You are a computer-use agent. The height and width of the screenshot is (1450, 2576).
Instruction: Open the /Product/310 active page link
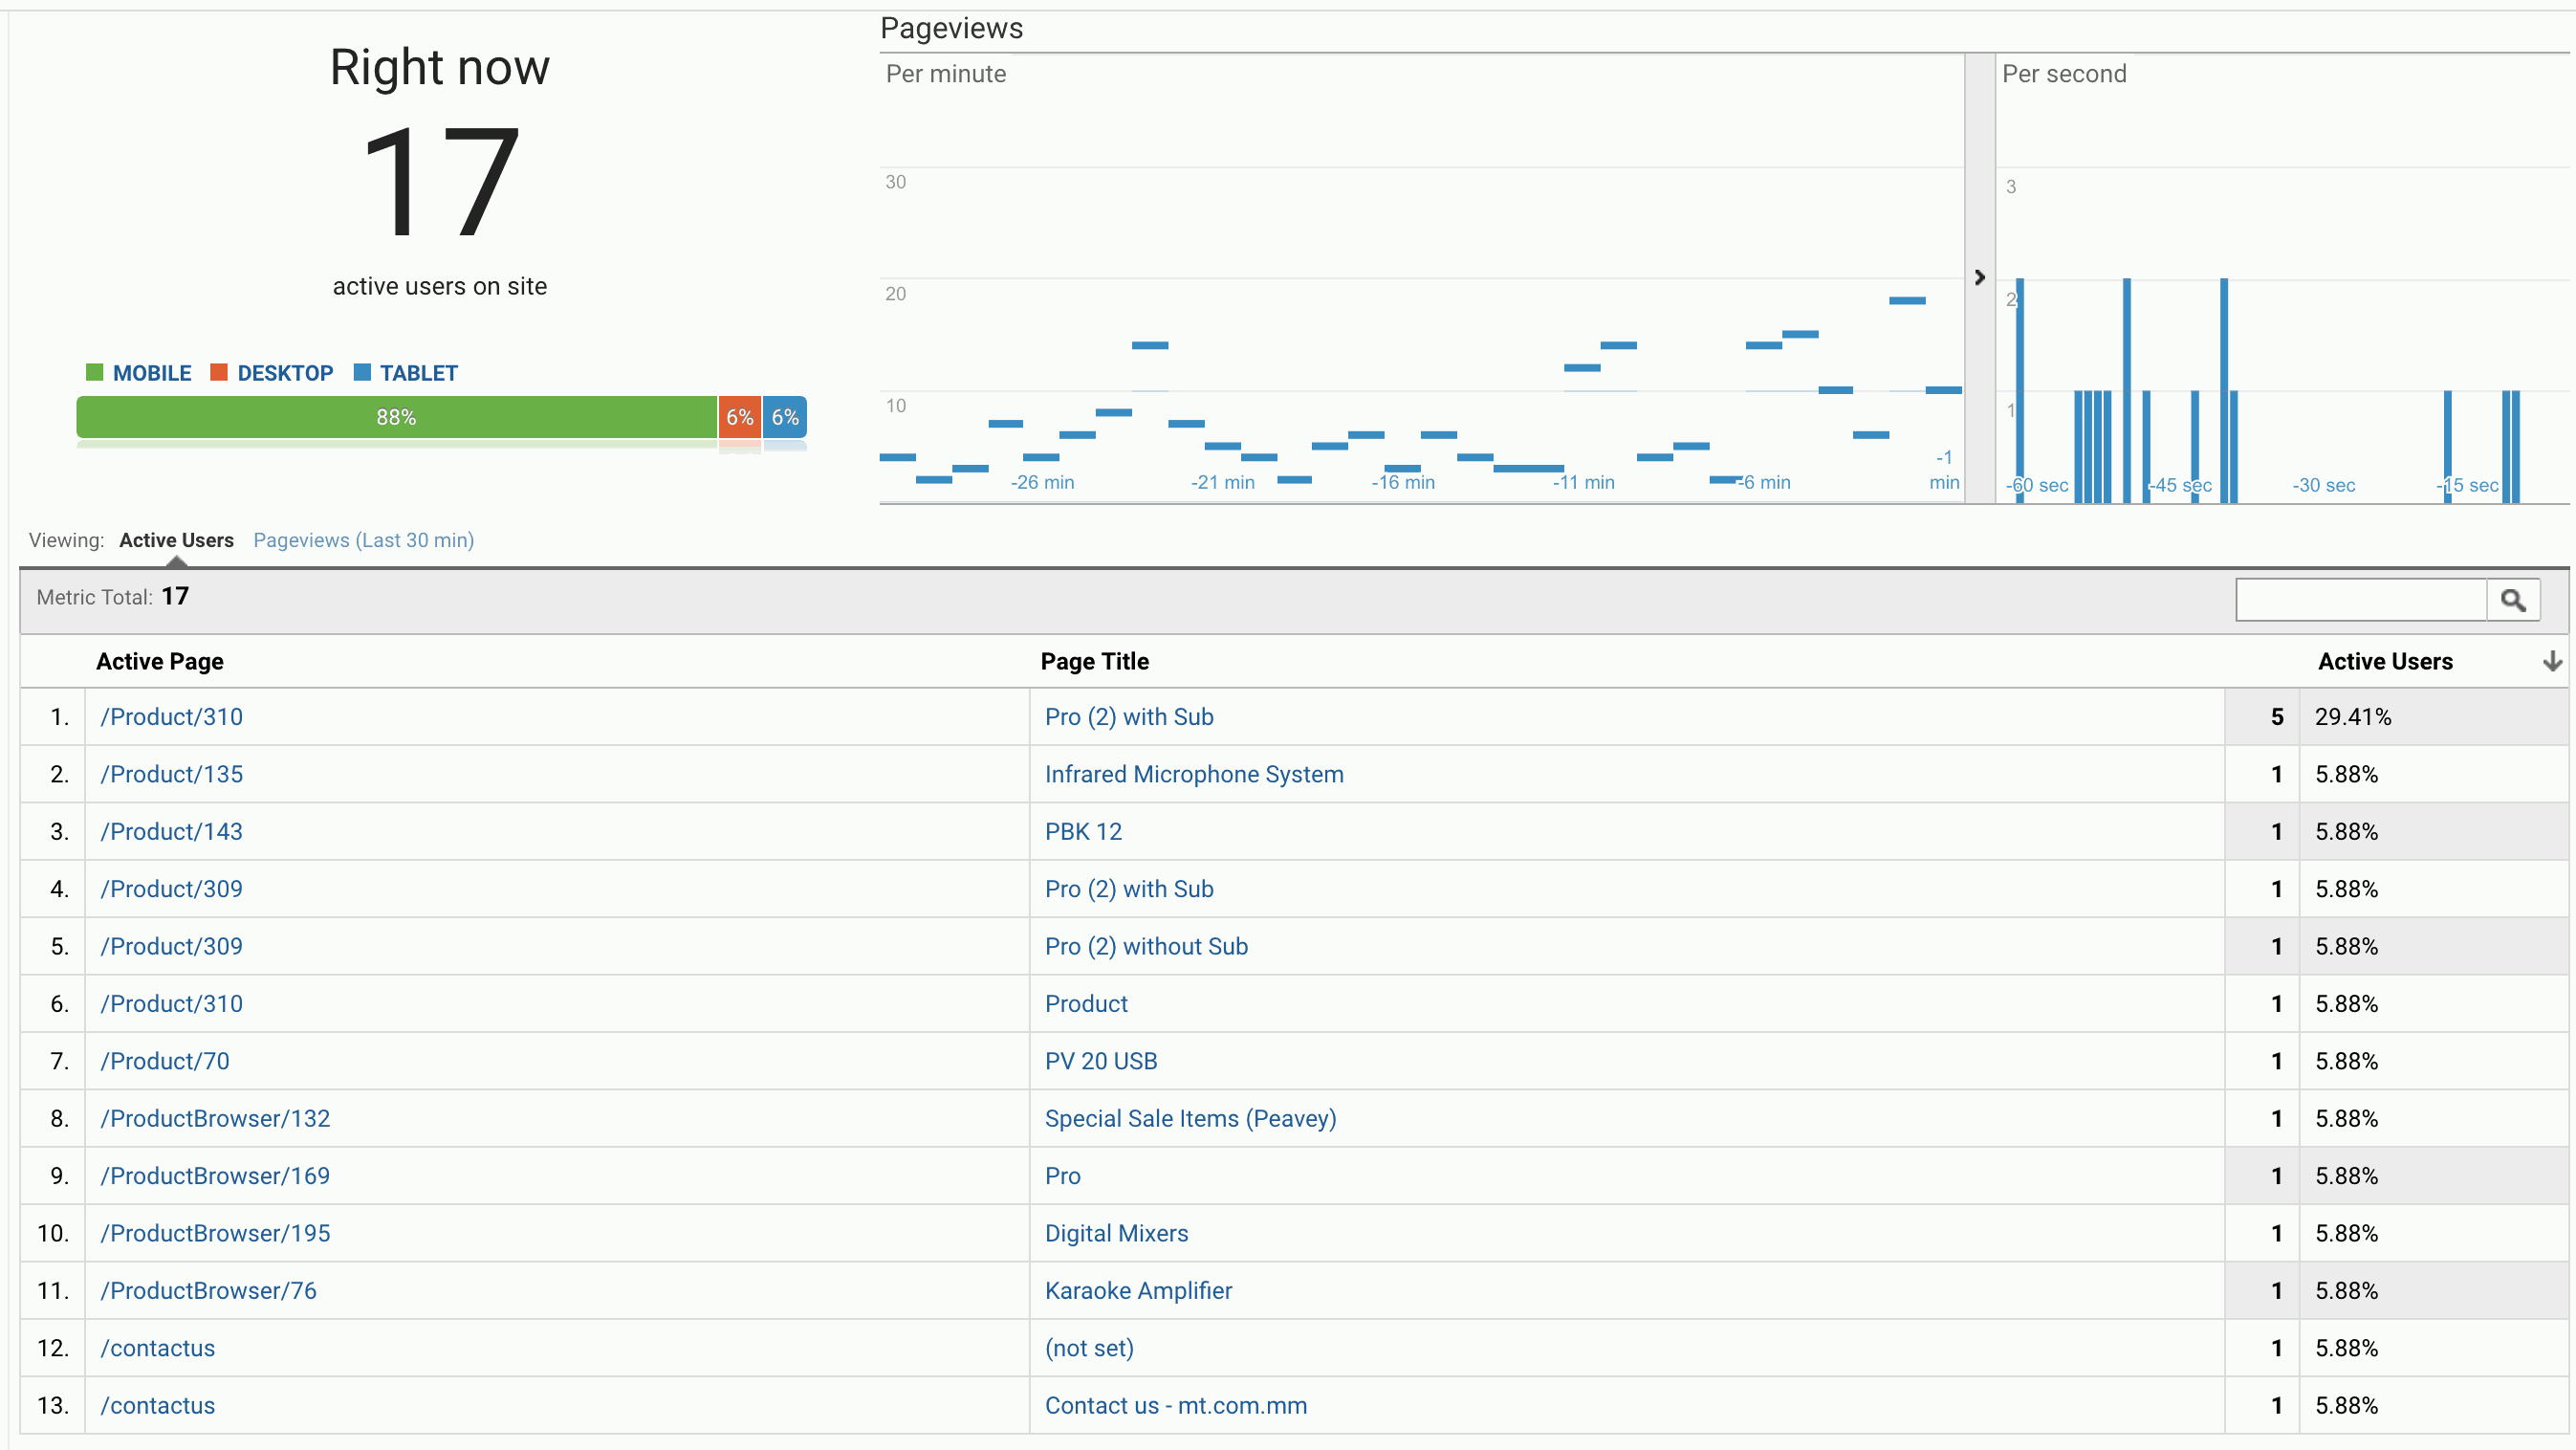[x=171, y=716]
